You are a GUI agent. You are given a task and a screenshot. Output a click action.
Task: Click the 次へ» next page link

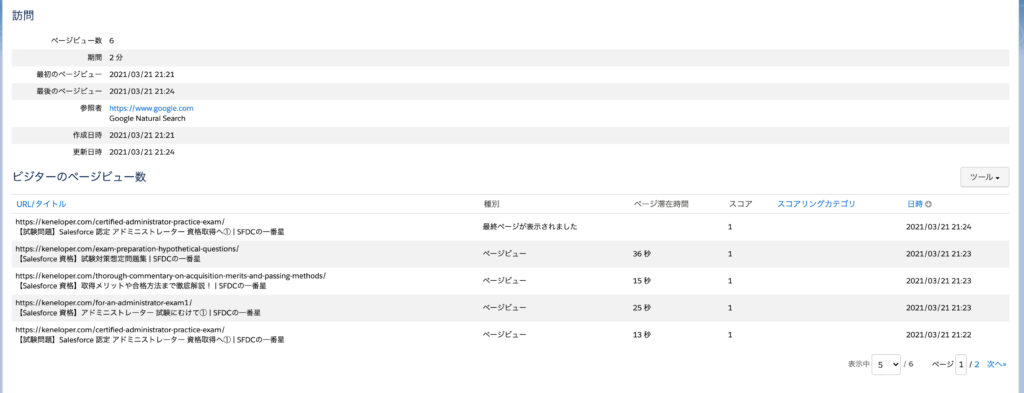pos(996,364)
